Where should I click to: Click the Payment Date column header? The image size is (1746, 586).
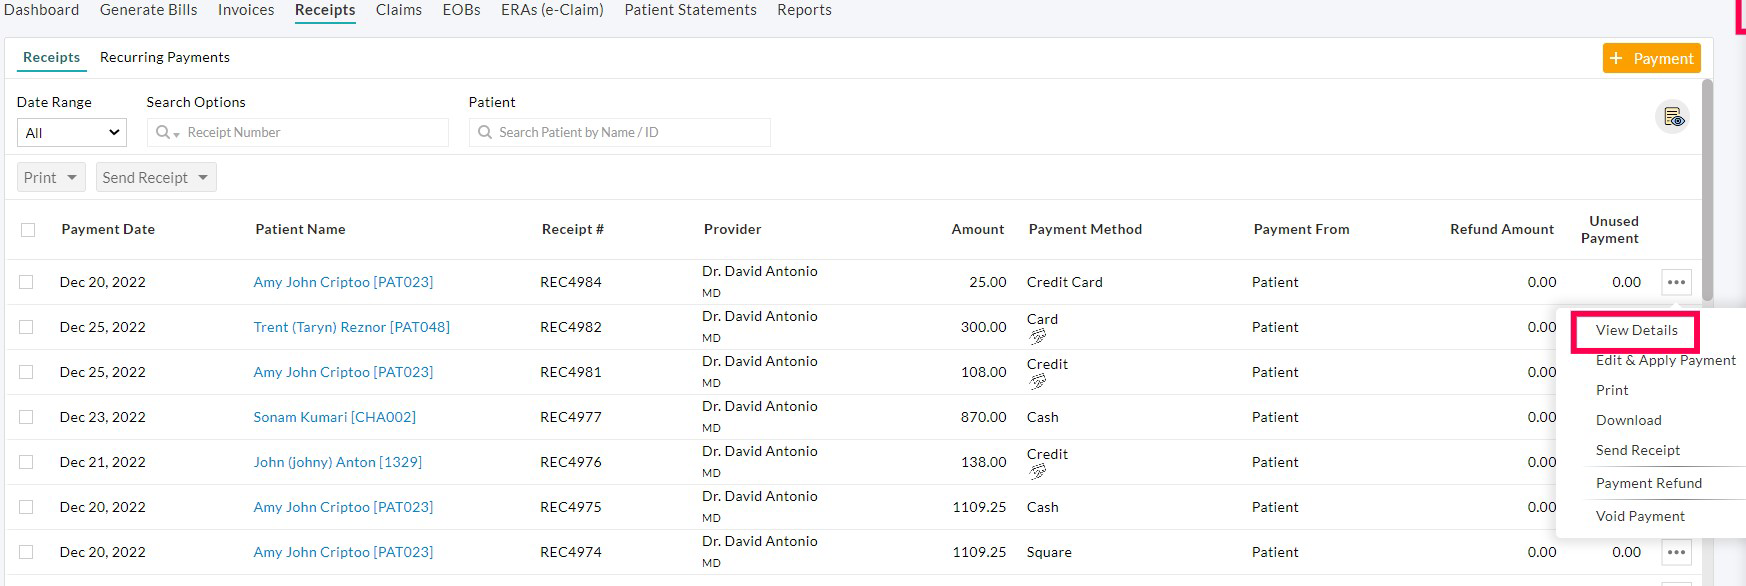coord(108,229)
